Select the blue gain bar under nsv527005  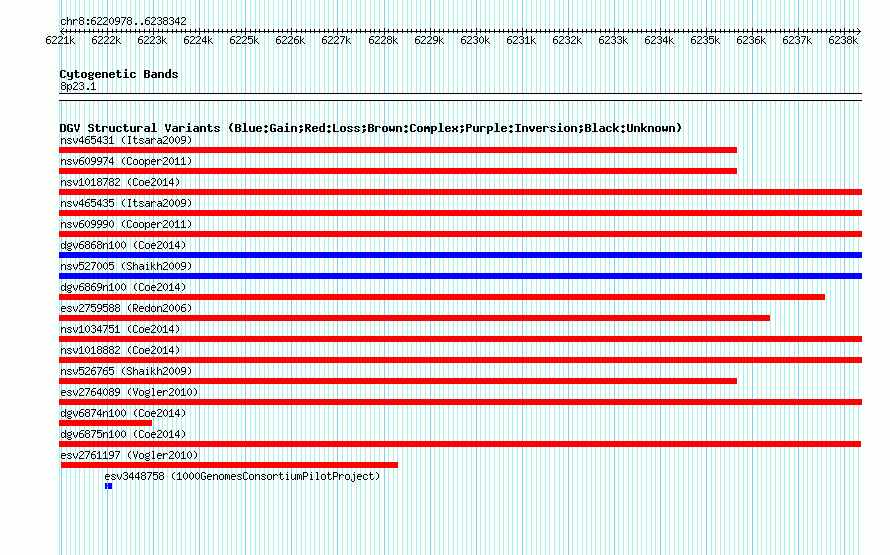[x=460, y=276]
